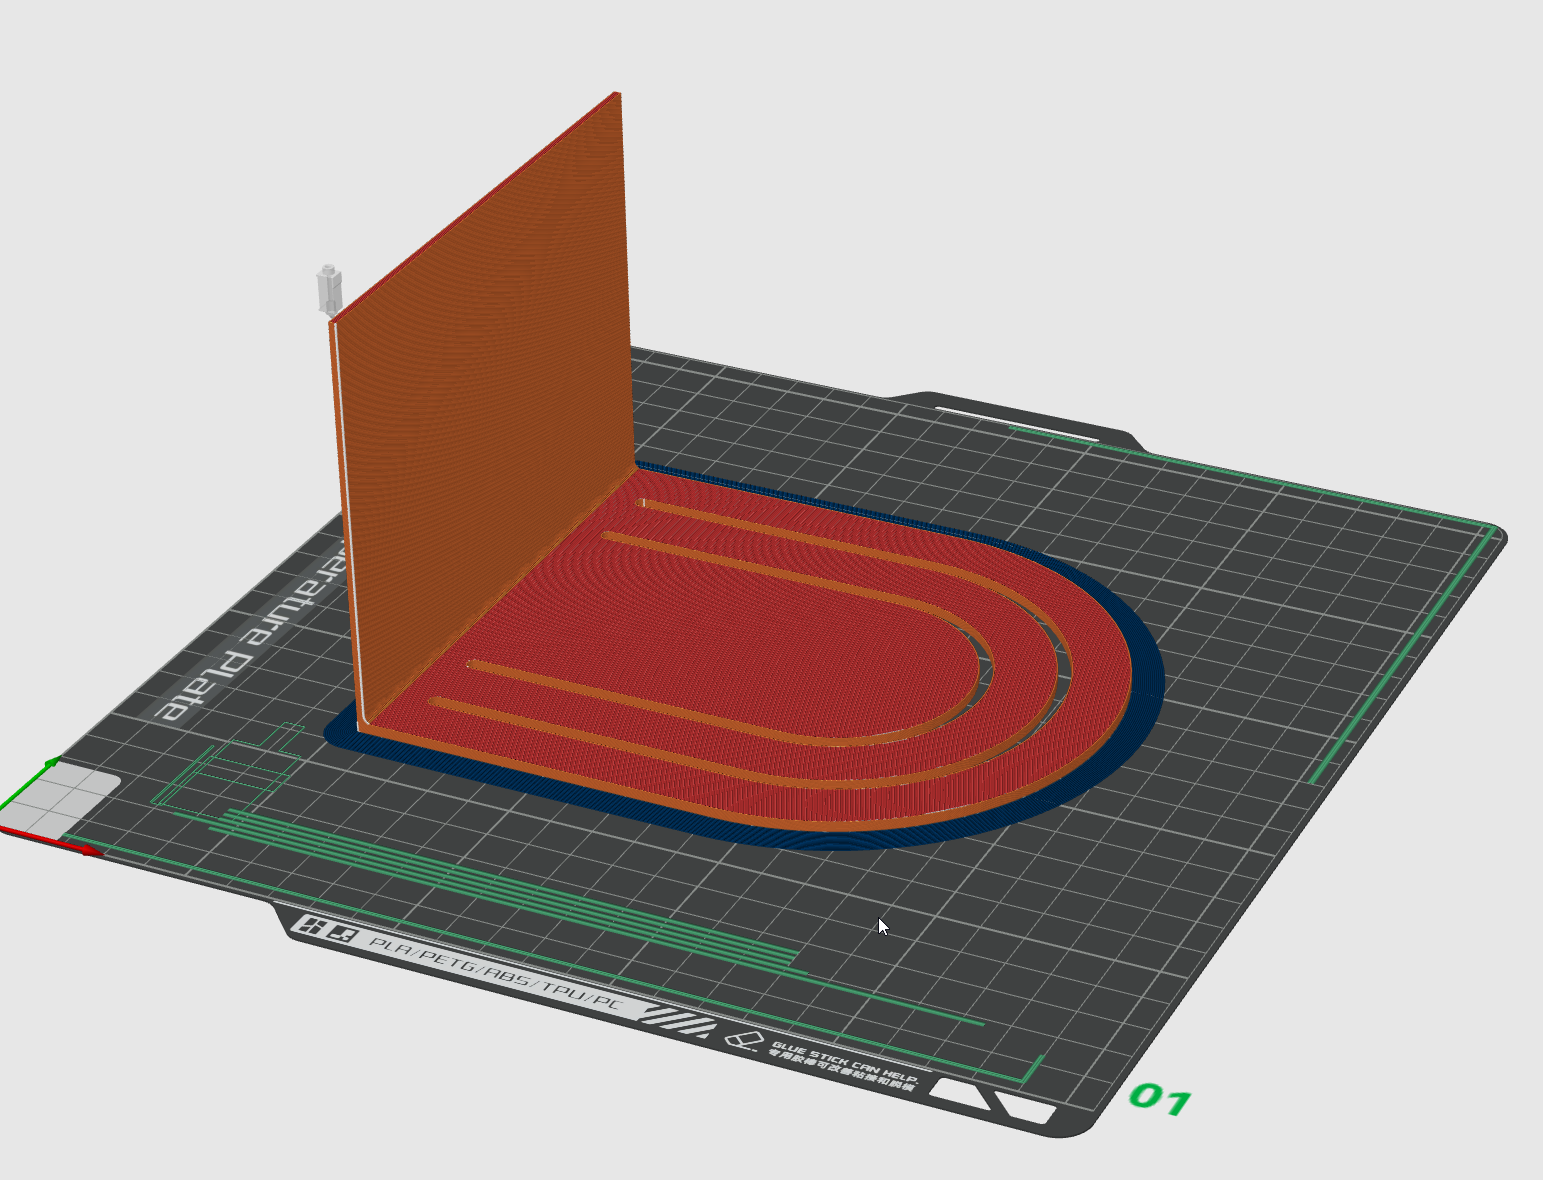
Task: Click the green plate number 01
Action: coord(1160,1098)
